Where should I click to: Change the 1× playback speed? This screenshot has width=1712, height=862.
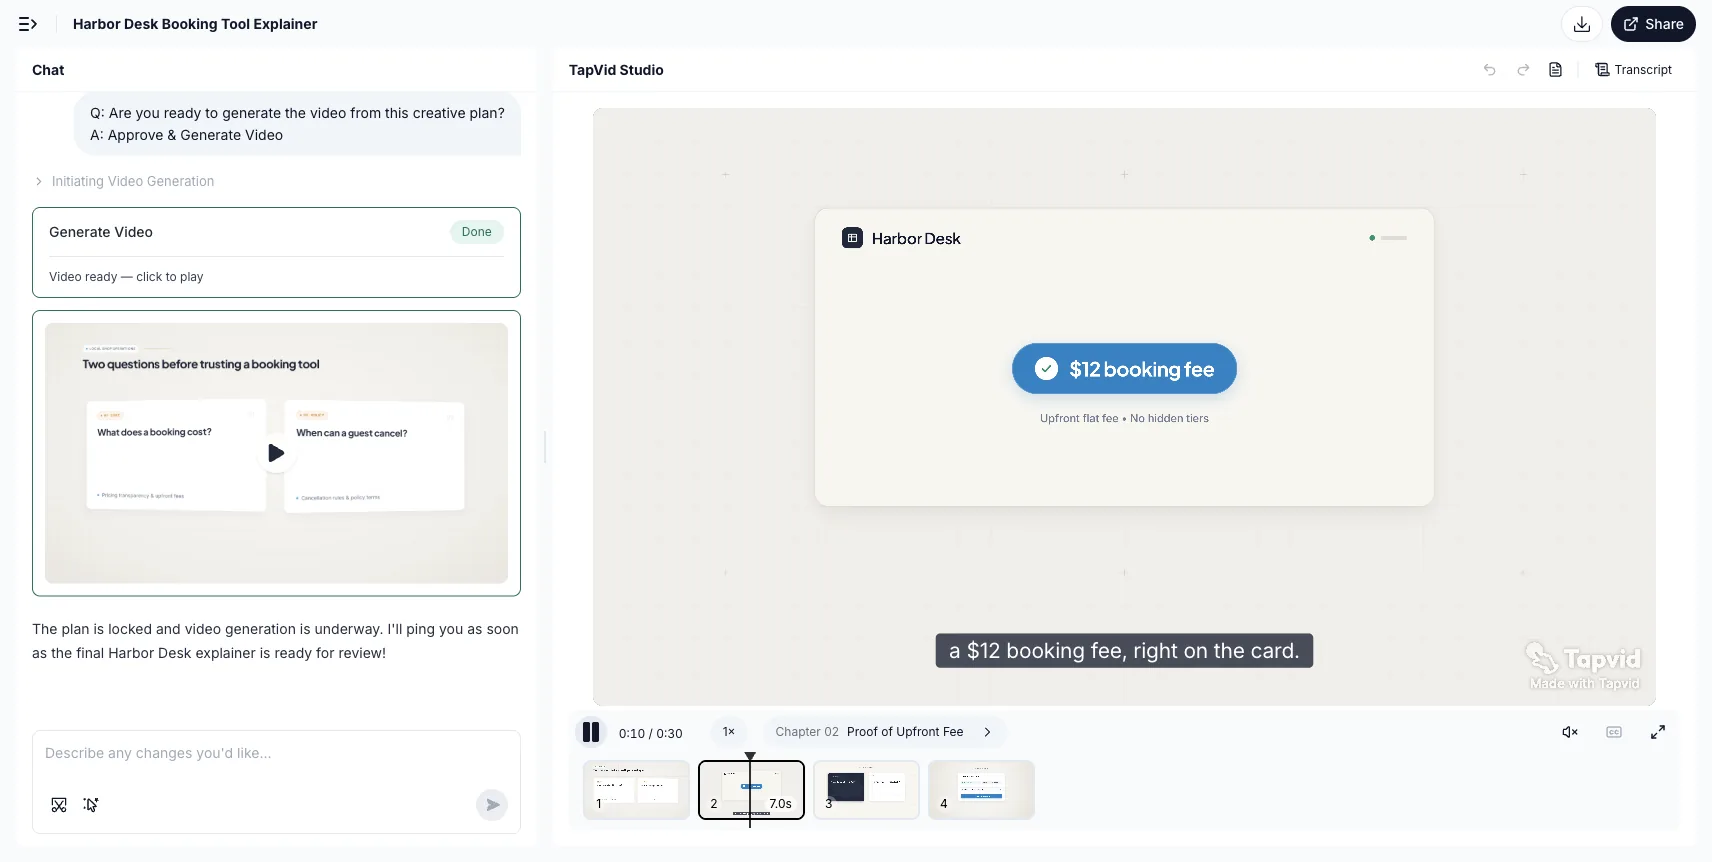[x=729, y=732]
